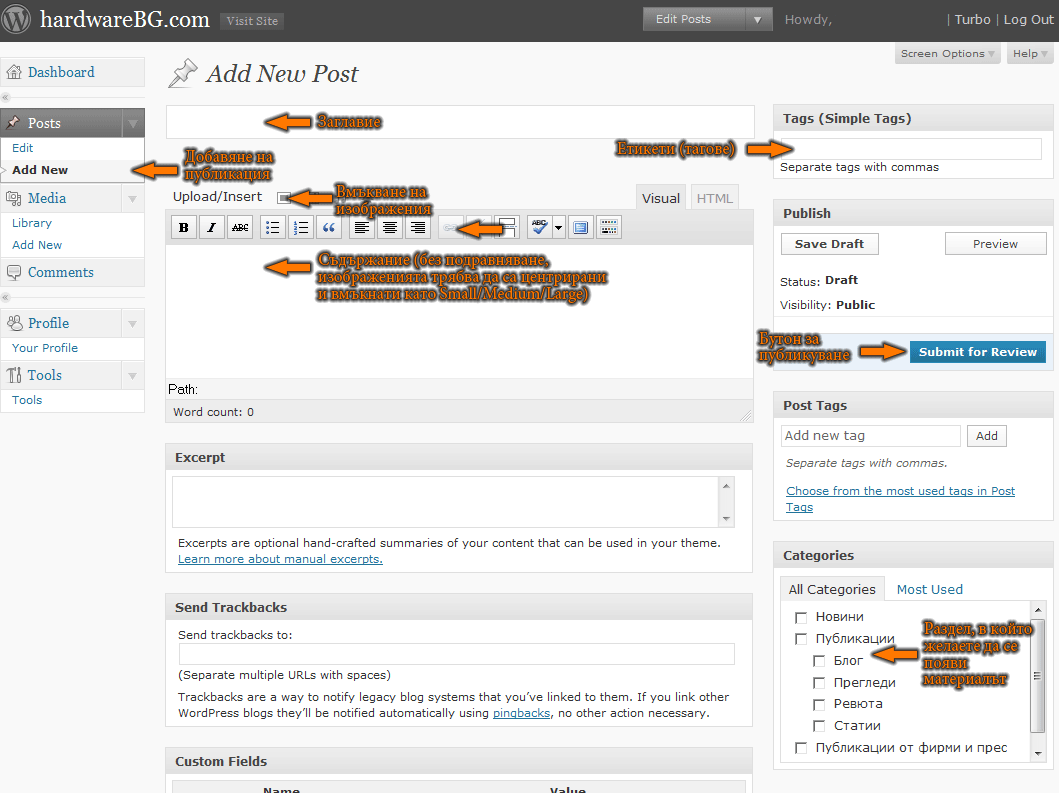
Task: Click scroll down arrow in Categories list
Action: point(1037,754)
